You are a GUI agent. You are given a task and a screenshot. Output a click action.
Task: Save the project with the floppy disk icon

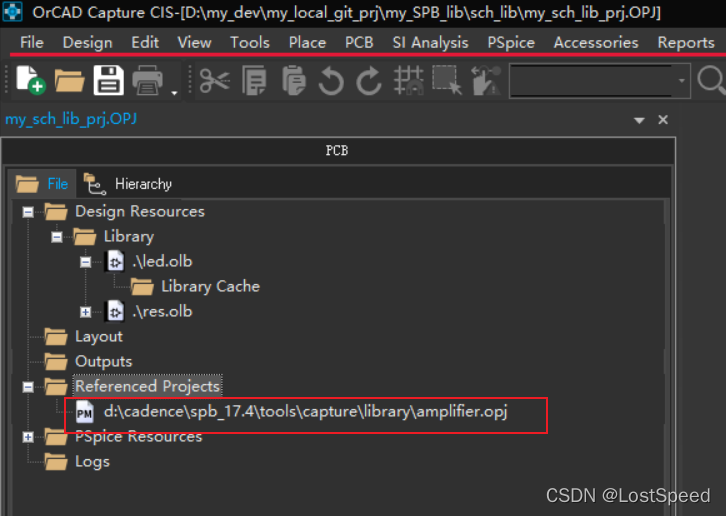107,81
